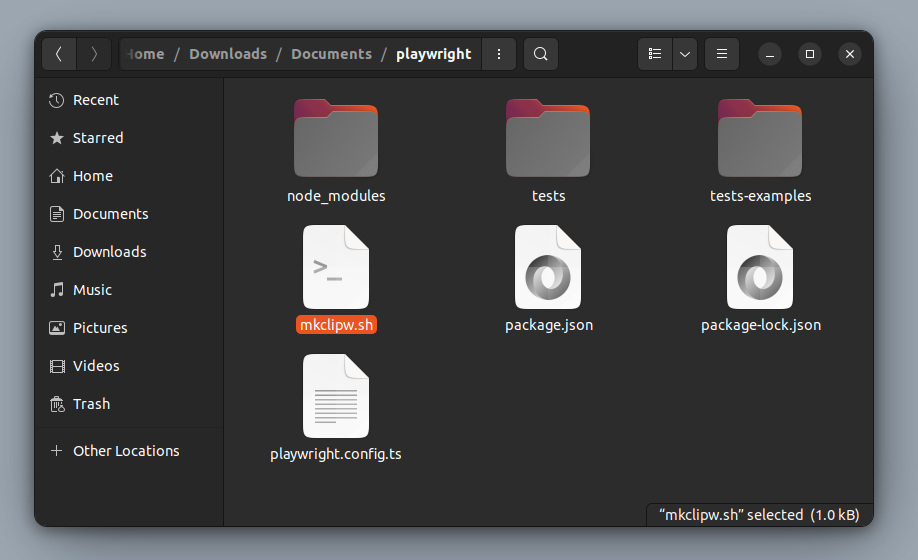Go to Documents in the path bar
The height and width of the screenshot is (560, 918).
[331, 54]
